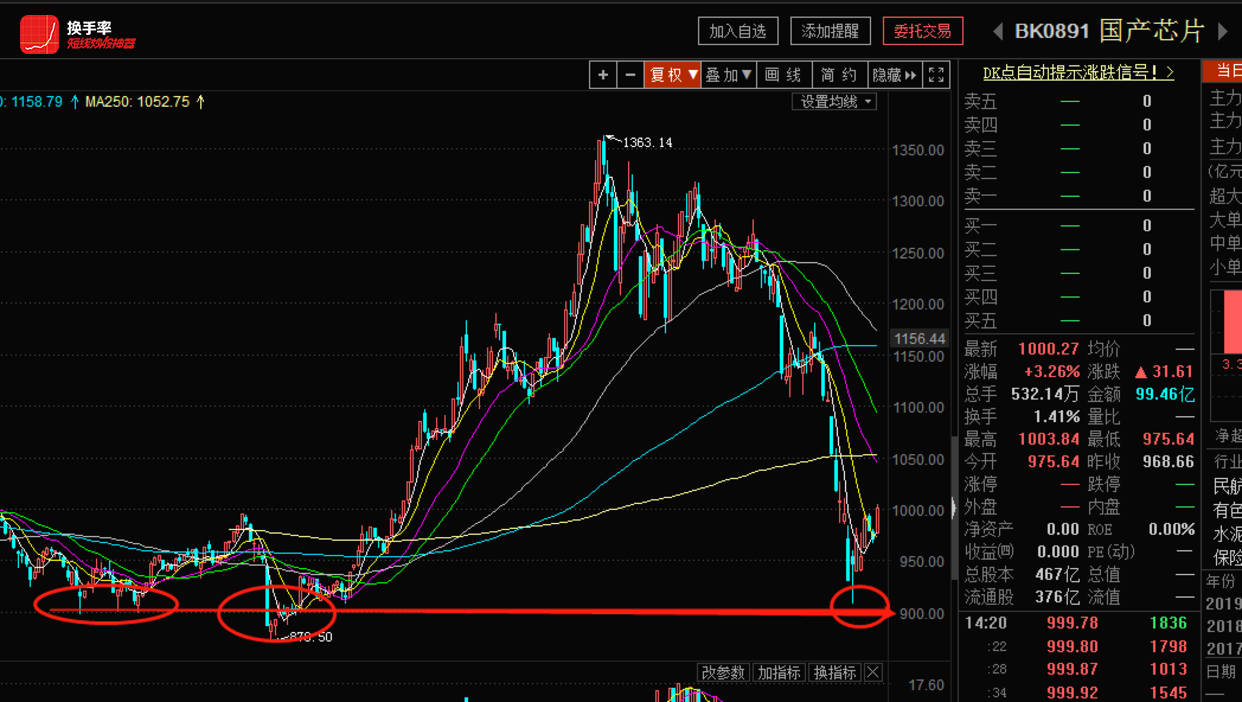
Task: Go to previous sector with left arrow
Action: 997,31
